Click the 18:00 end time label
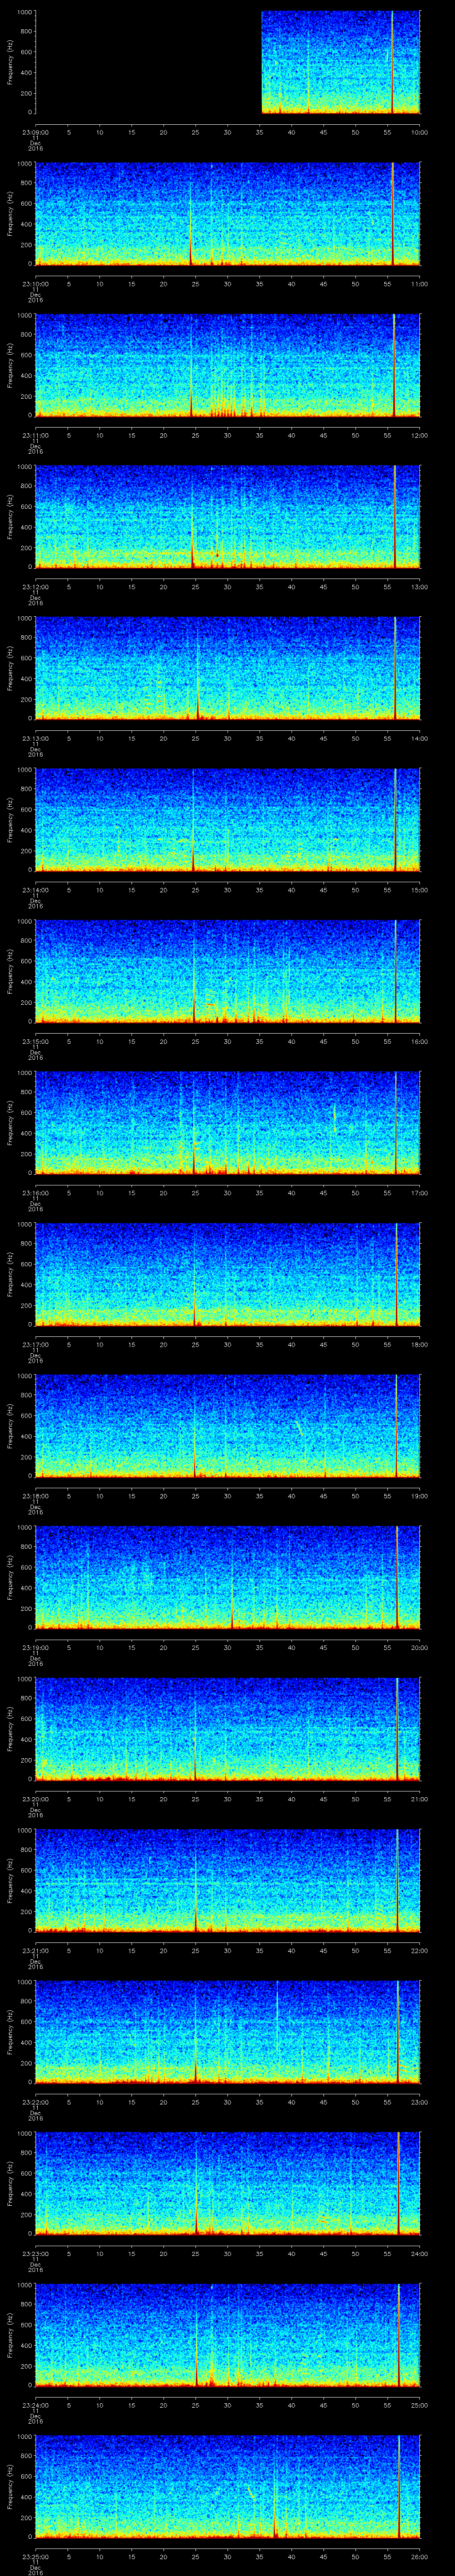 click(420, 1344)
